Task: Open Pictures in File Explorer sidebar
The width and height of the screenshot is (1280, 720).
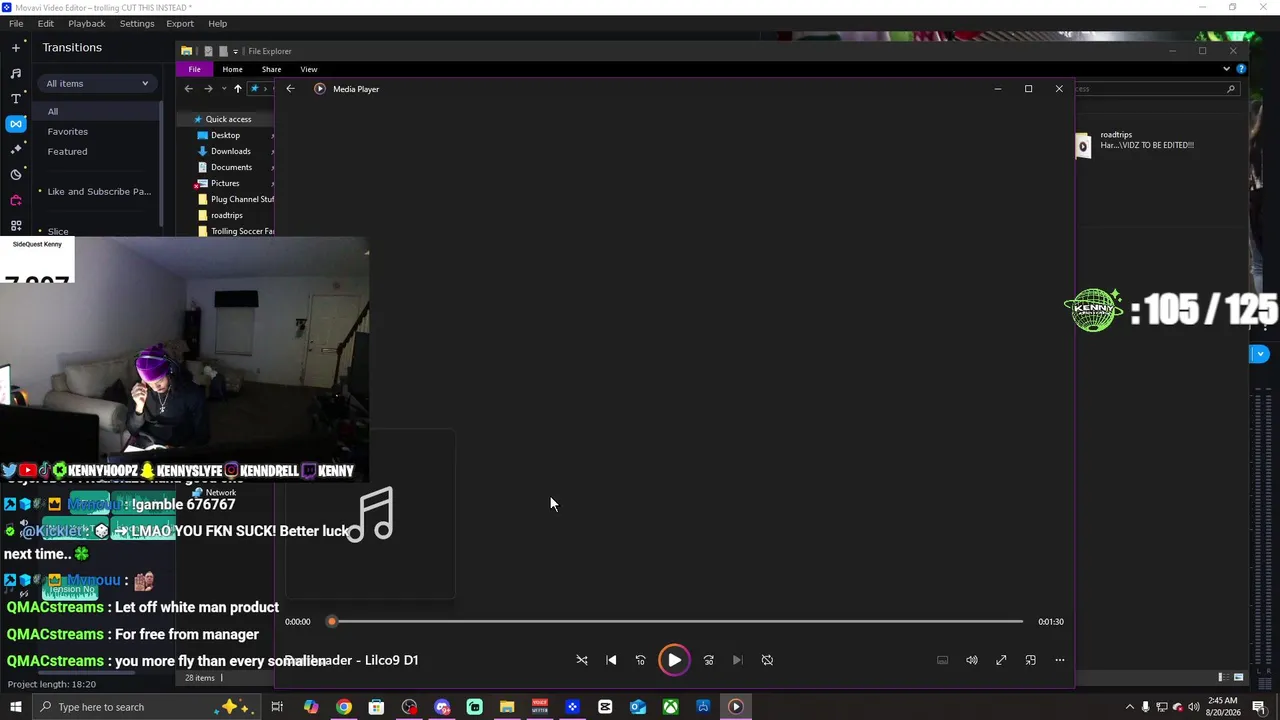Action: coord(225,183)
